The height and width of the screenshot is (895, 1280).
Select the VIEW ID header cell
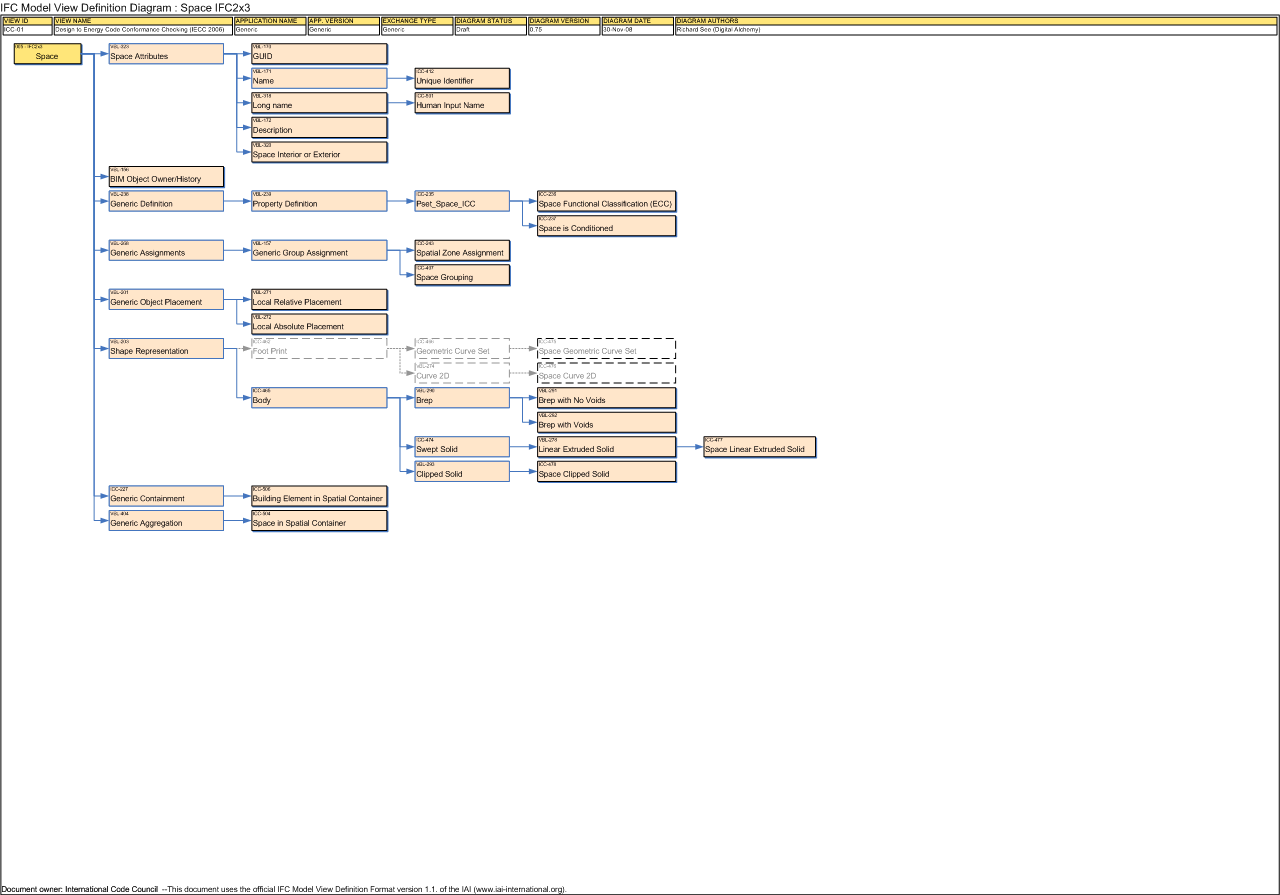27,20
